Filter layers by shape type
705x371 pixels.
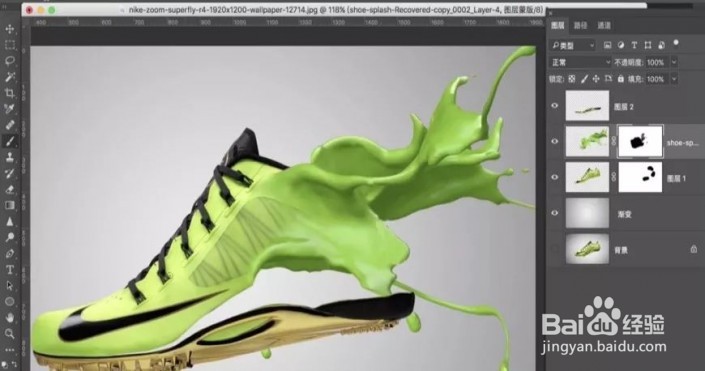tap(647, 45)
